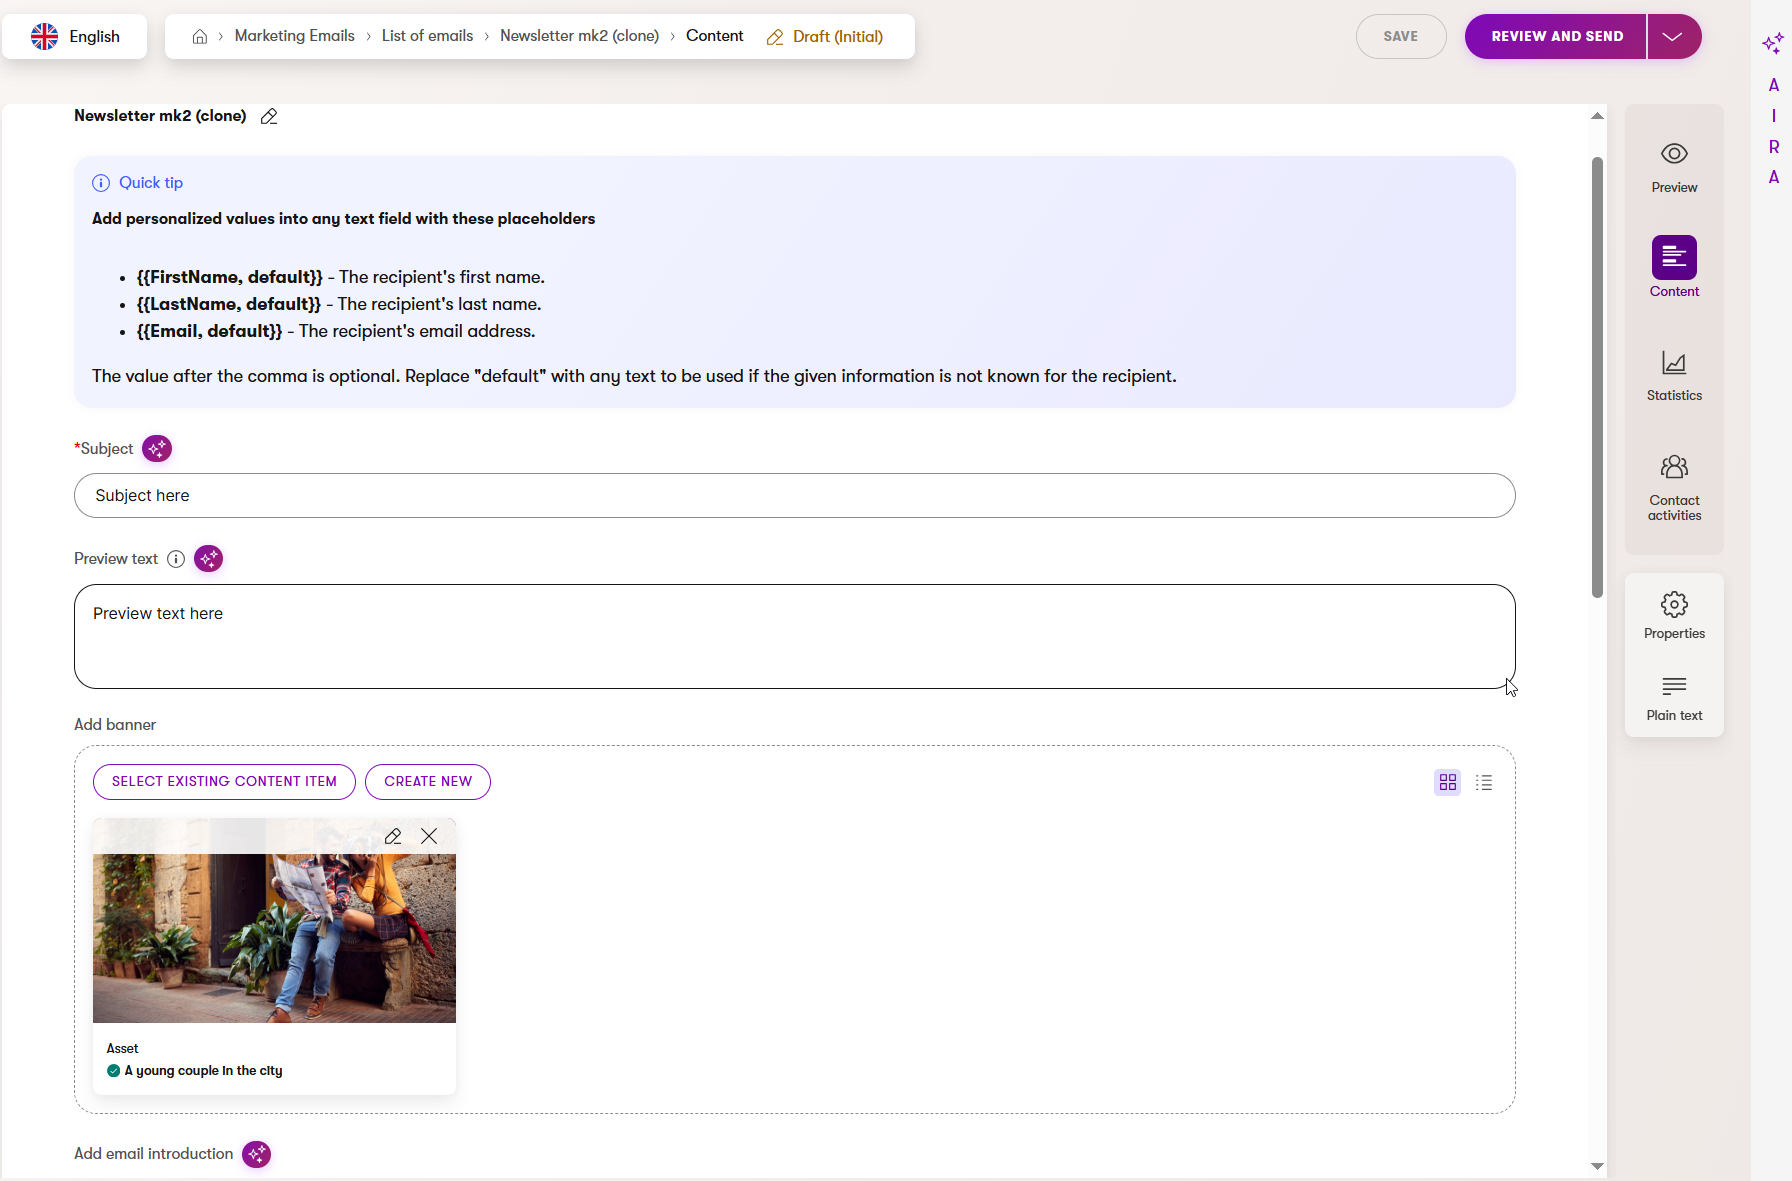Open Contact activities panel

coord(1674,488)
